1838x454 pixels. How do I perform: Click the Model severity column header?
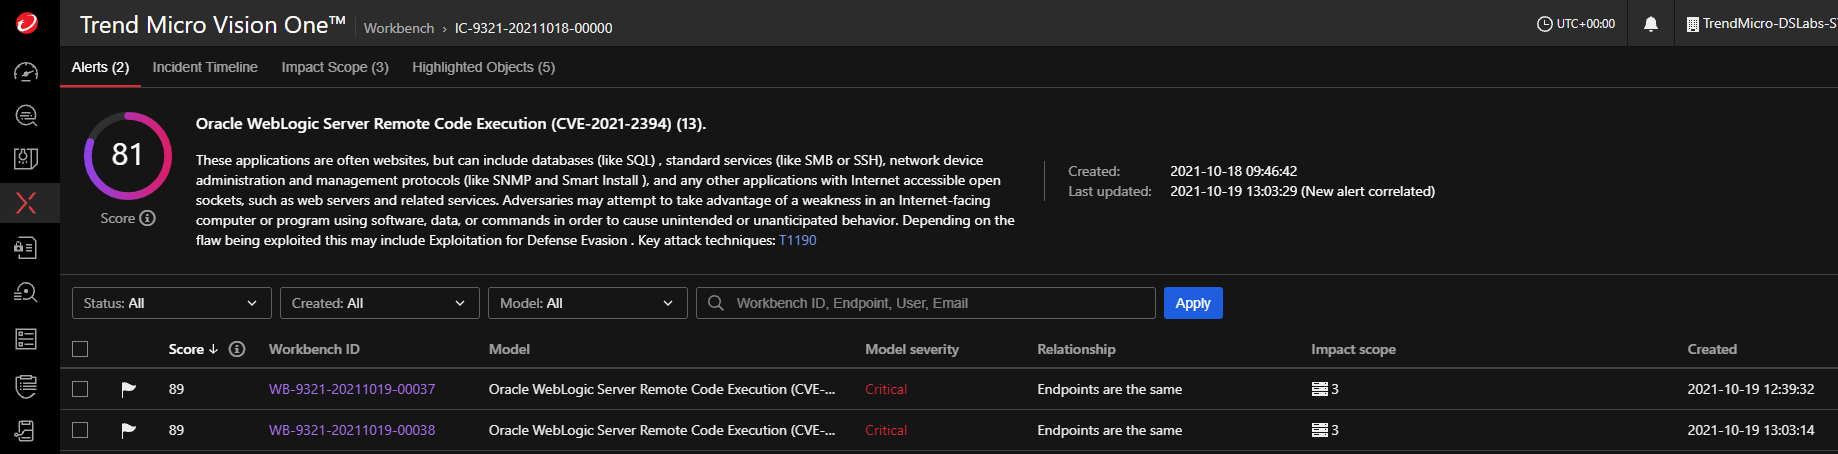click(912, 349)
